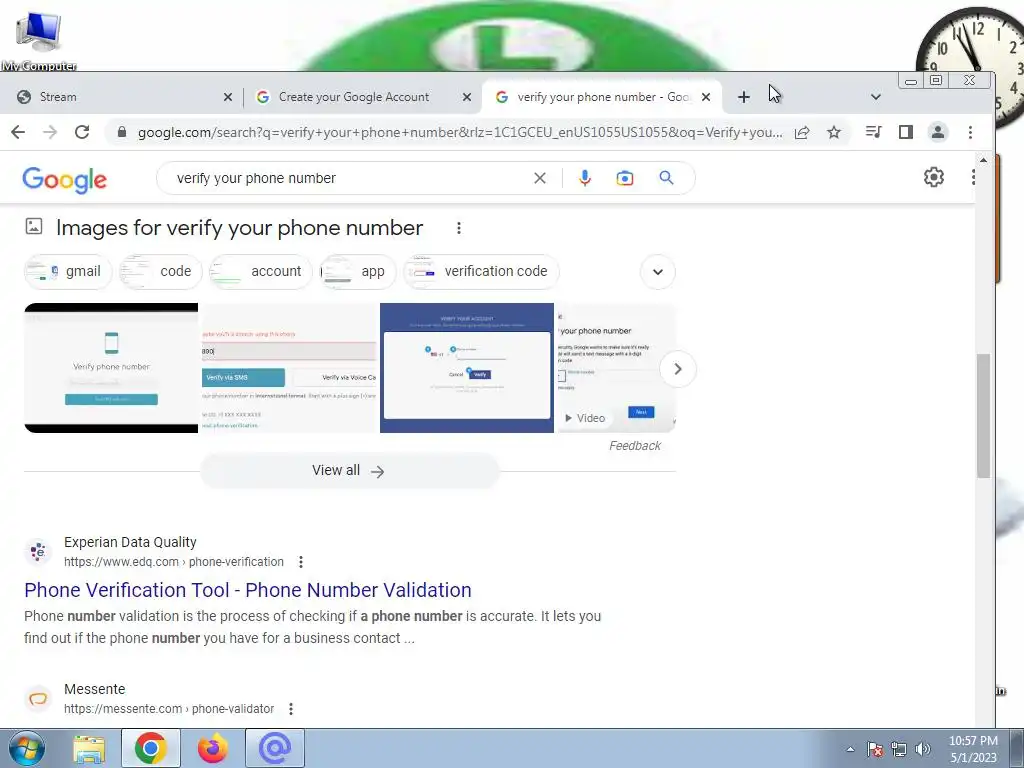
Task: Go forward with the arrow button
Action: pyautogui.click(x=50, y=133)
